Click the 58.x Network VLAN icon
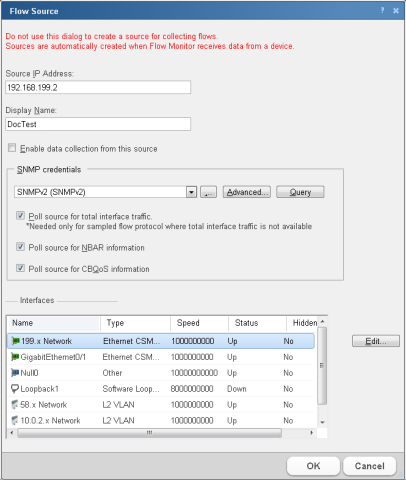Viewport: 406px width, 480px height. 15,404
